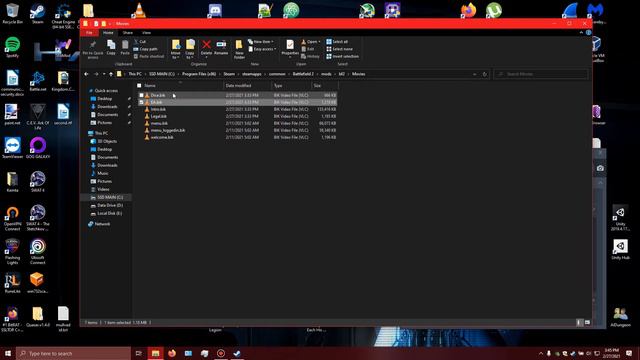Click the Refresh button beside address bar
640x360 pixels.
[484, 74]
